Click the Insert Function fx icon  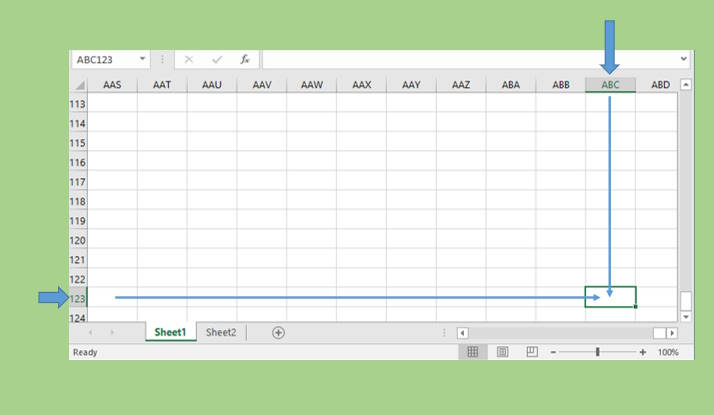pos(244,60)
